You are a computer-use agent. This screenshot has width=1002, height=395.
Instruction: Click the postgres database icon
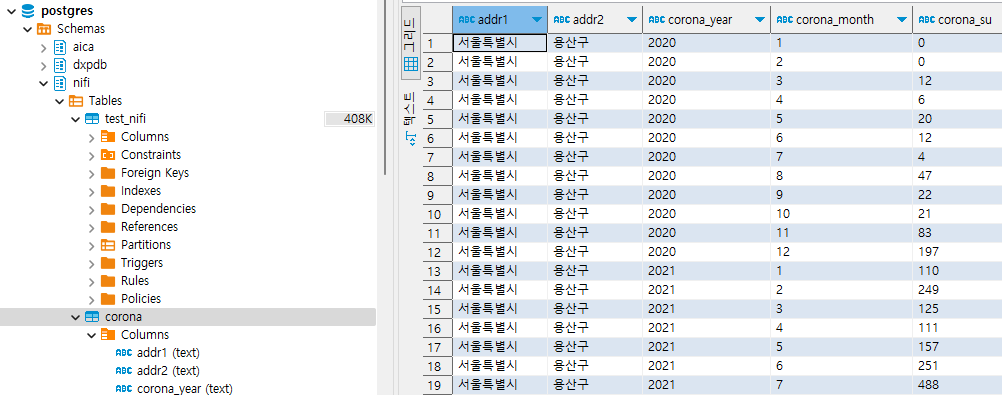tap(28, 11)
